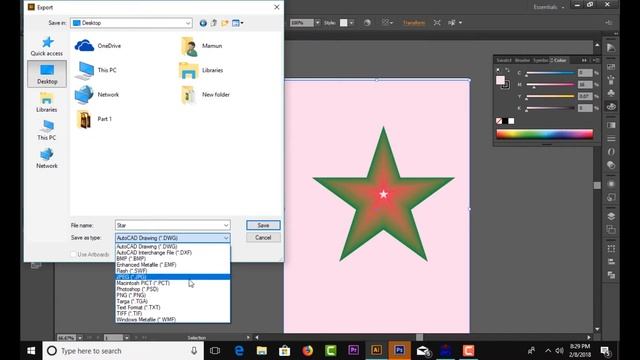Collapse Color panel with double-arrow icon
Image resolution: width=640 pixels, height=360 pixels.
pyautogui.click(x=584, y=60)
